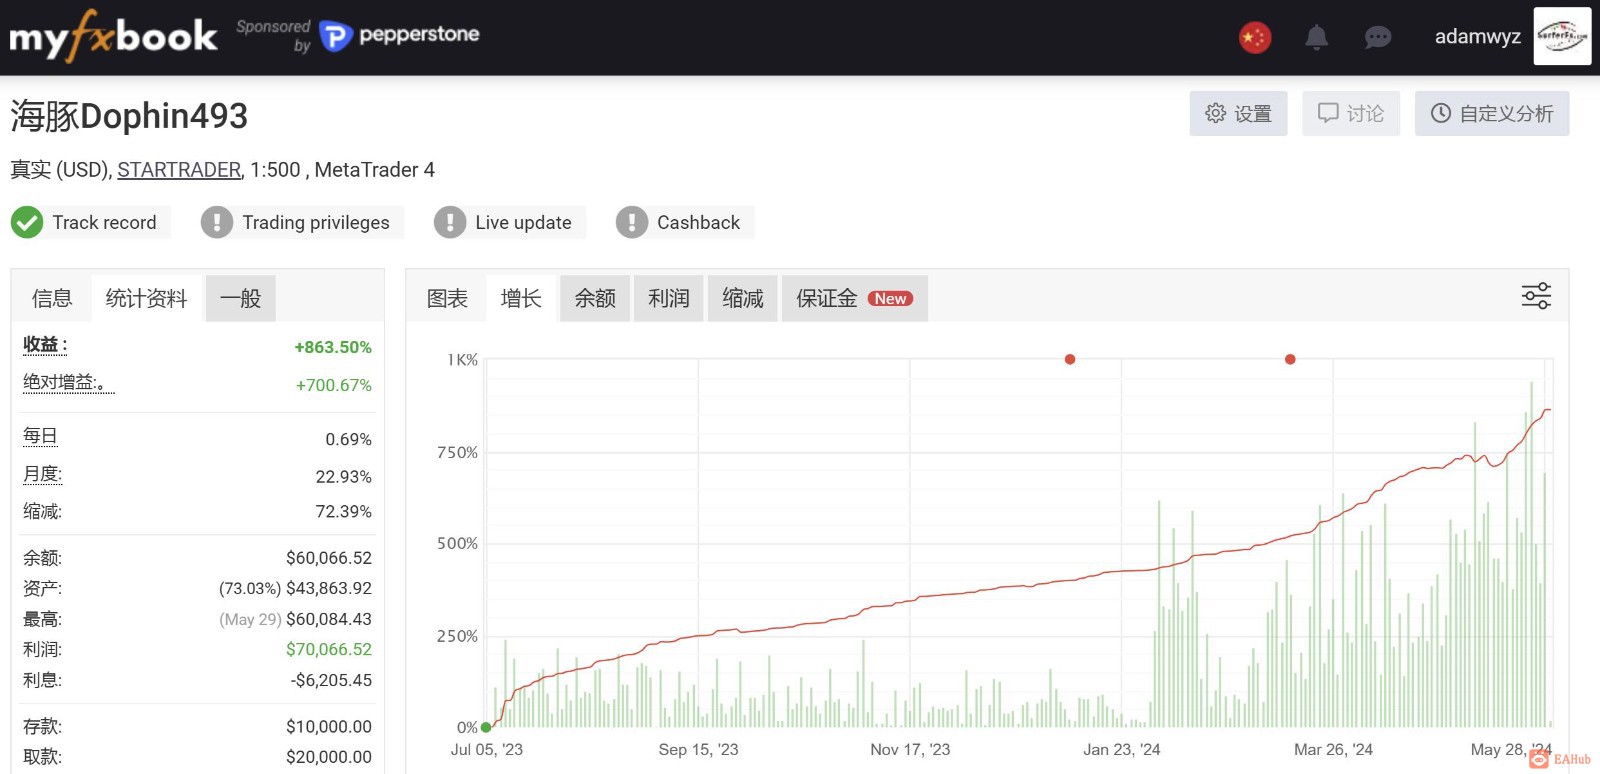This screenshot has height=774, width=1600.
Task: Select the 一般 stats tab
Action: point(240,298)
